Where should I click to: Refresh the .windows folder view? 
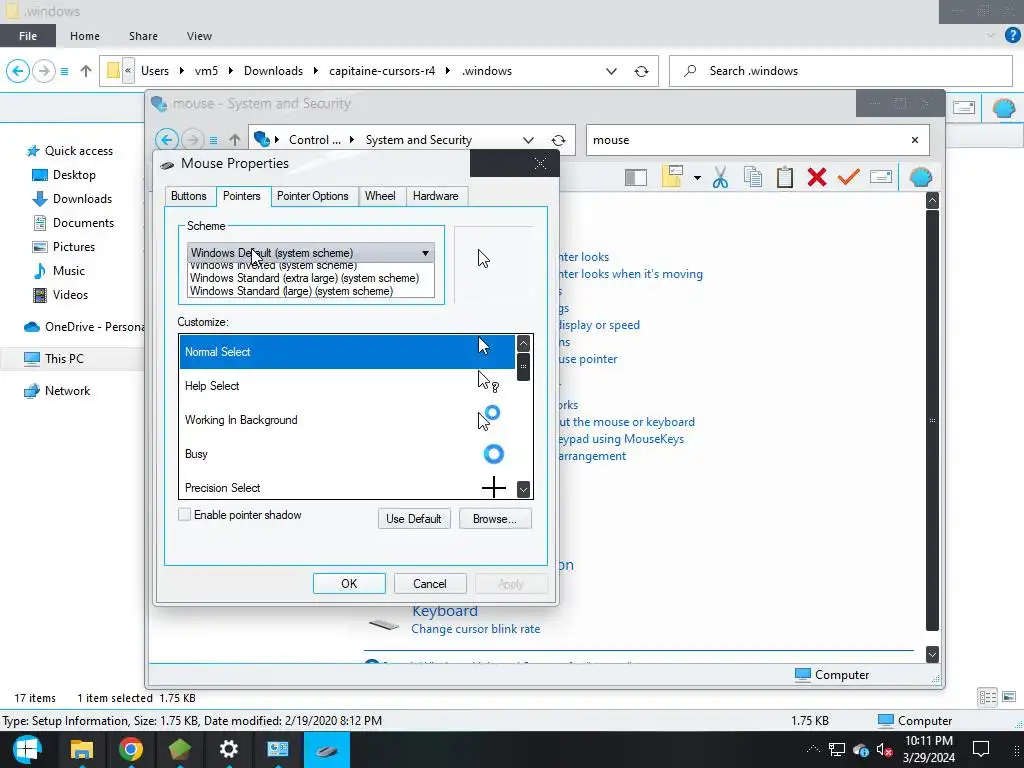pyautogui.click(x=641, y=71)
